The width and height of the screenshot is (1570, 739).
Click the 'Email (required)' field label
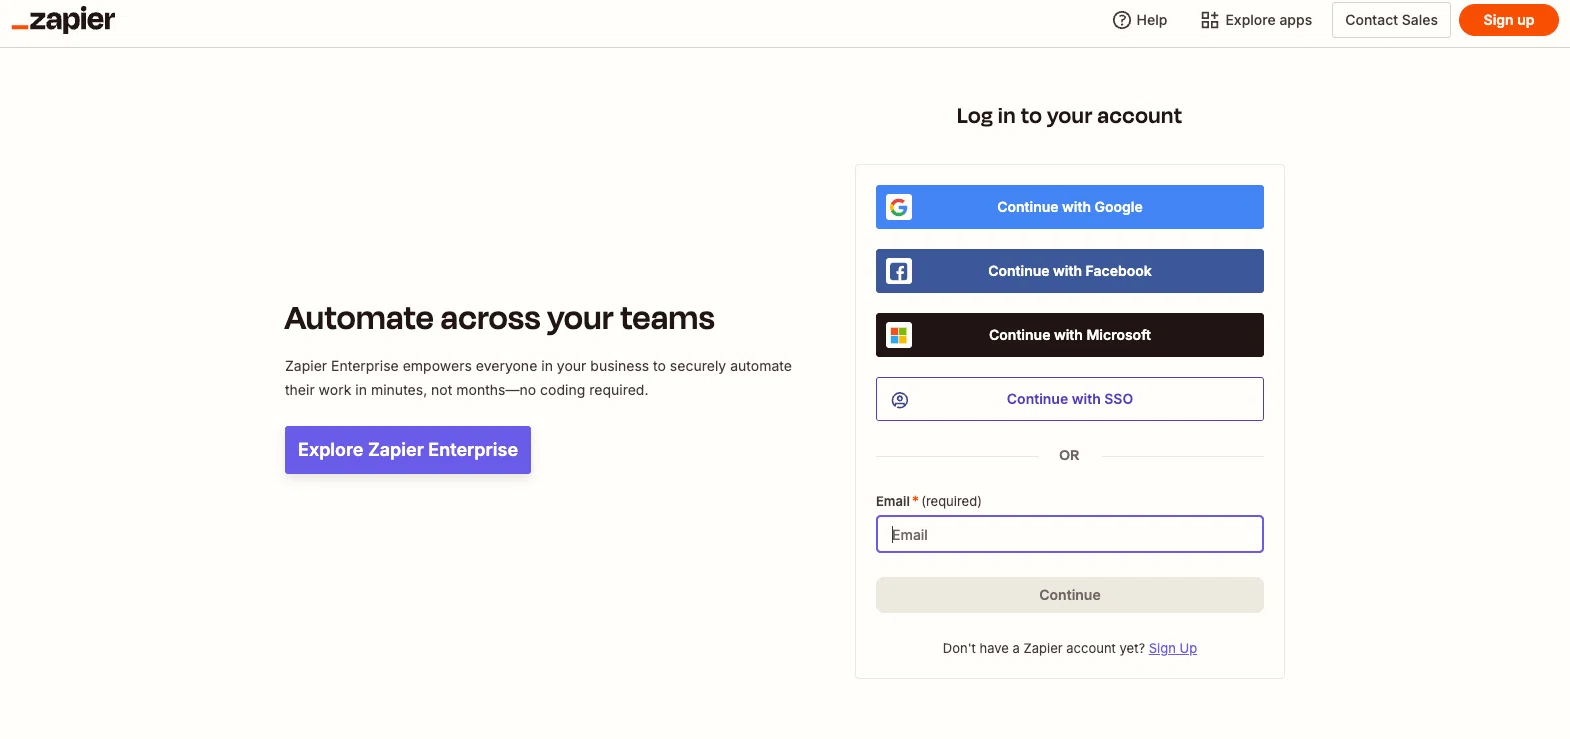point(929,501)
